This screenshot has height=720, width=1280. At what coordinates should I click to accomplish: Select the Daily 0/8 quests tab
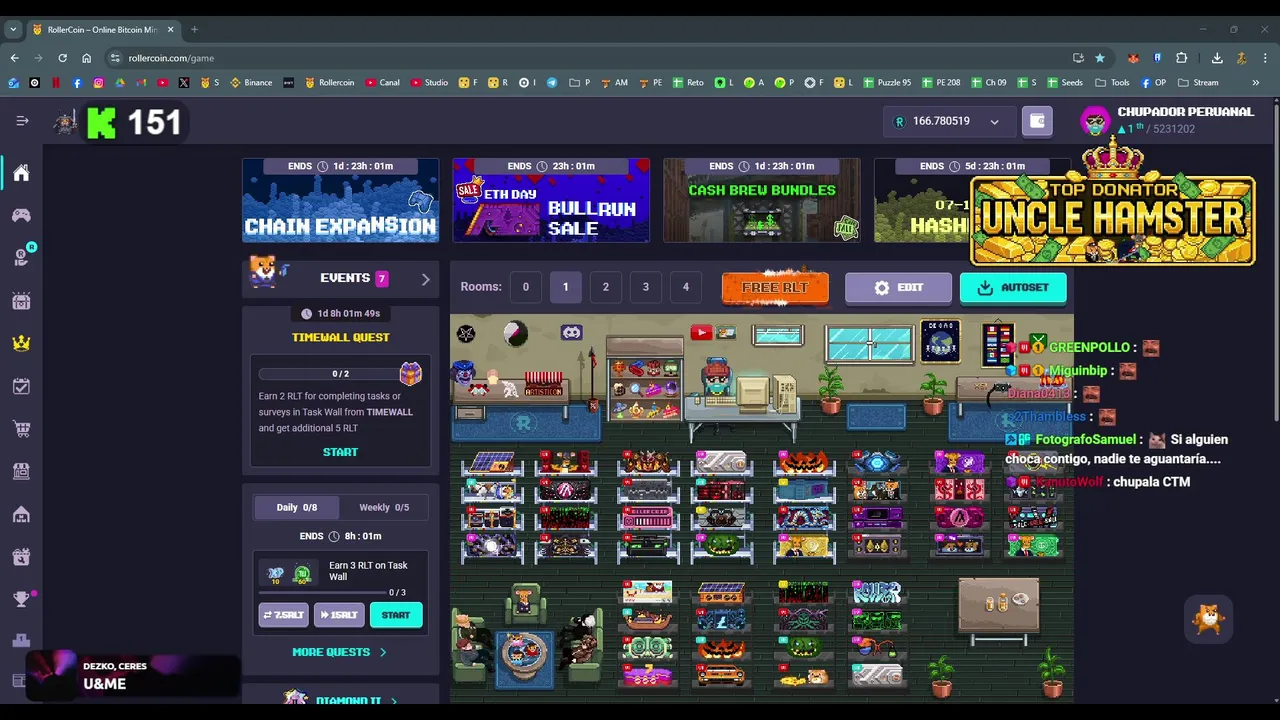[x=296, y=507]
